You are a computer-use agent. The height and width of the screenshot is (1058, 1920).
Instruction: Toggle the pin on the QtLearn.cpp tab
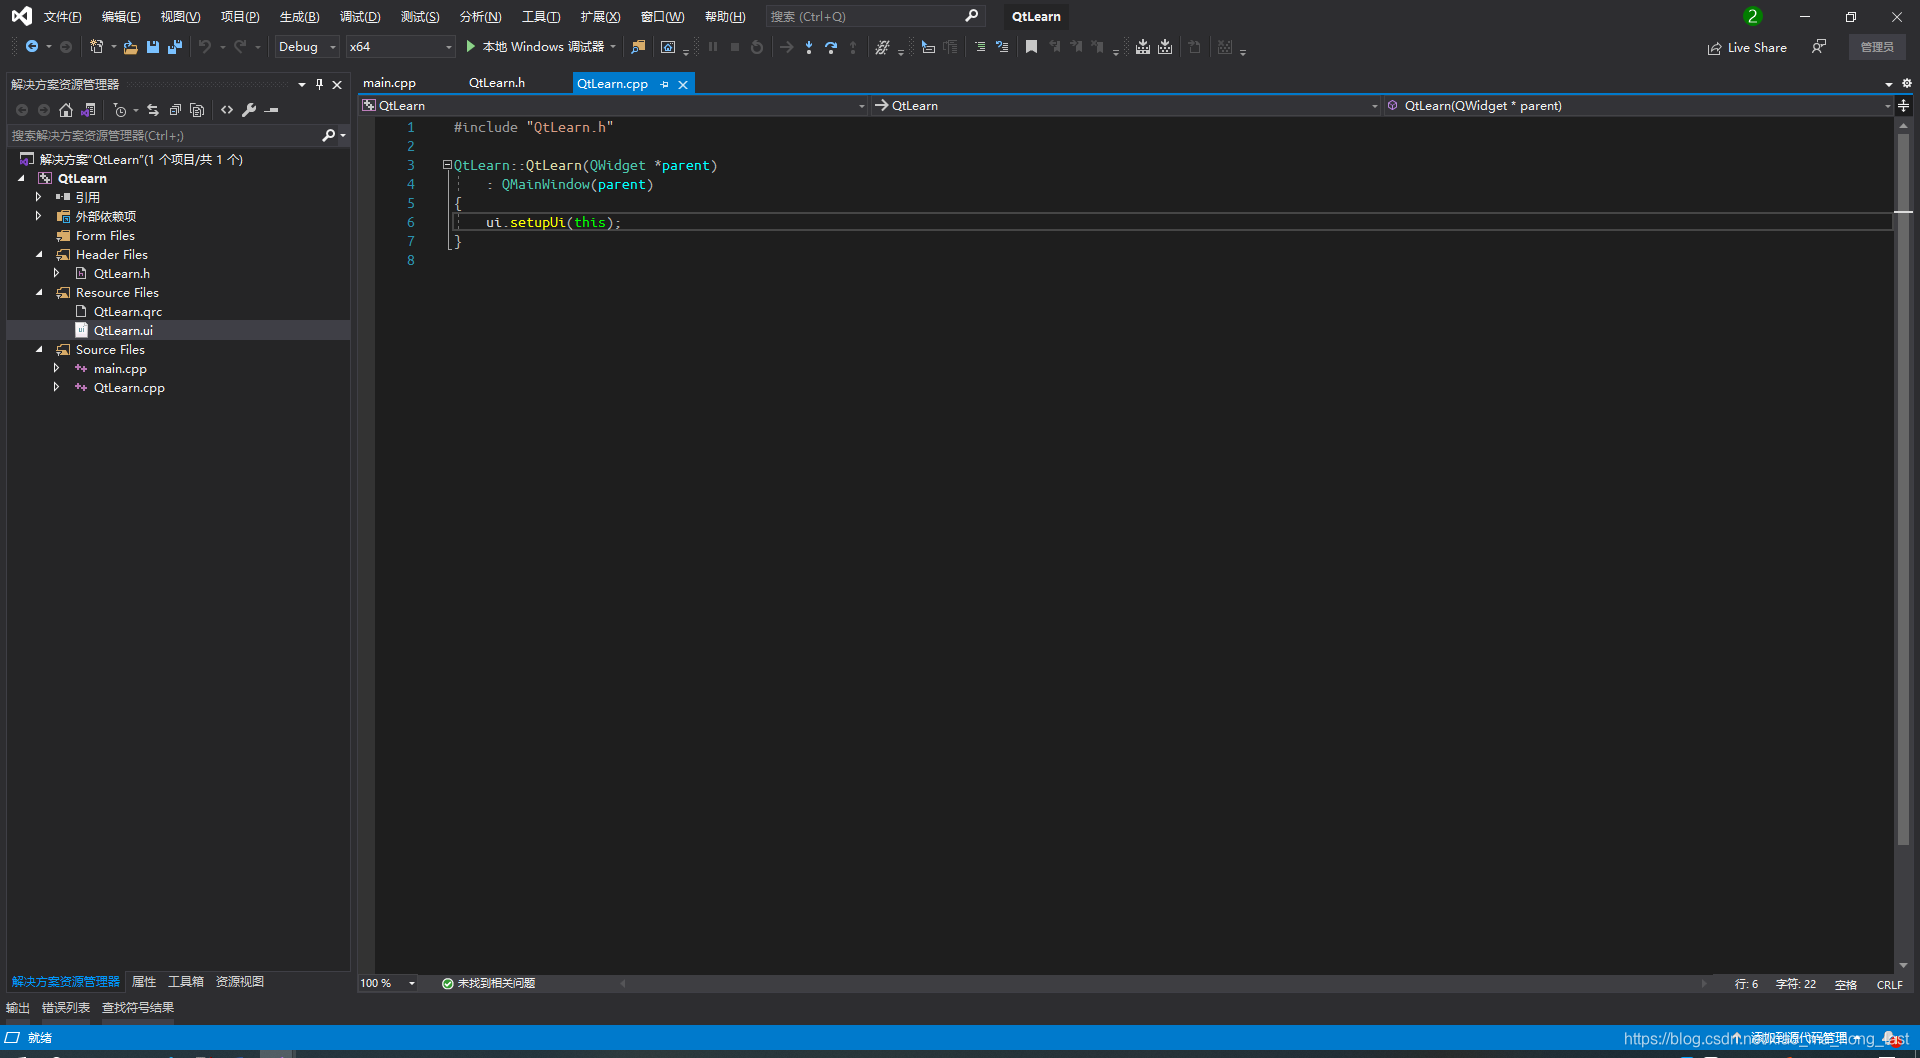coord(664,84)
